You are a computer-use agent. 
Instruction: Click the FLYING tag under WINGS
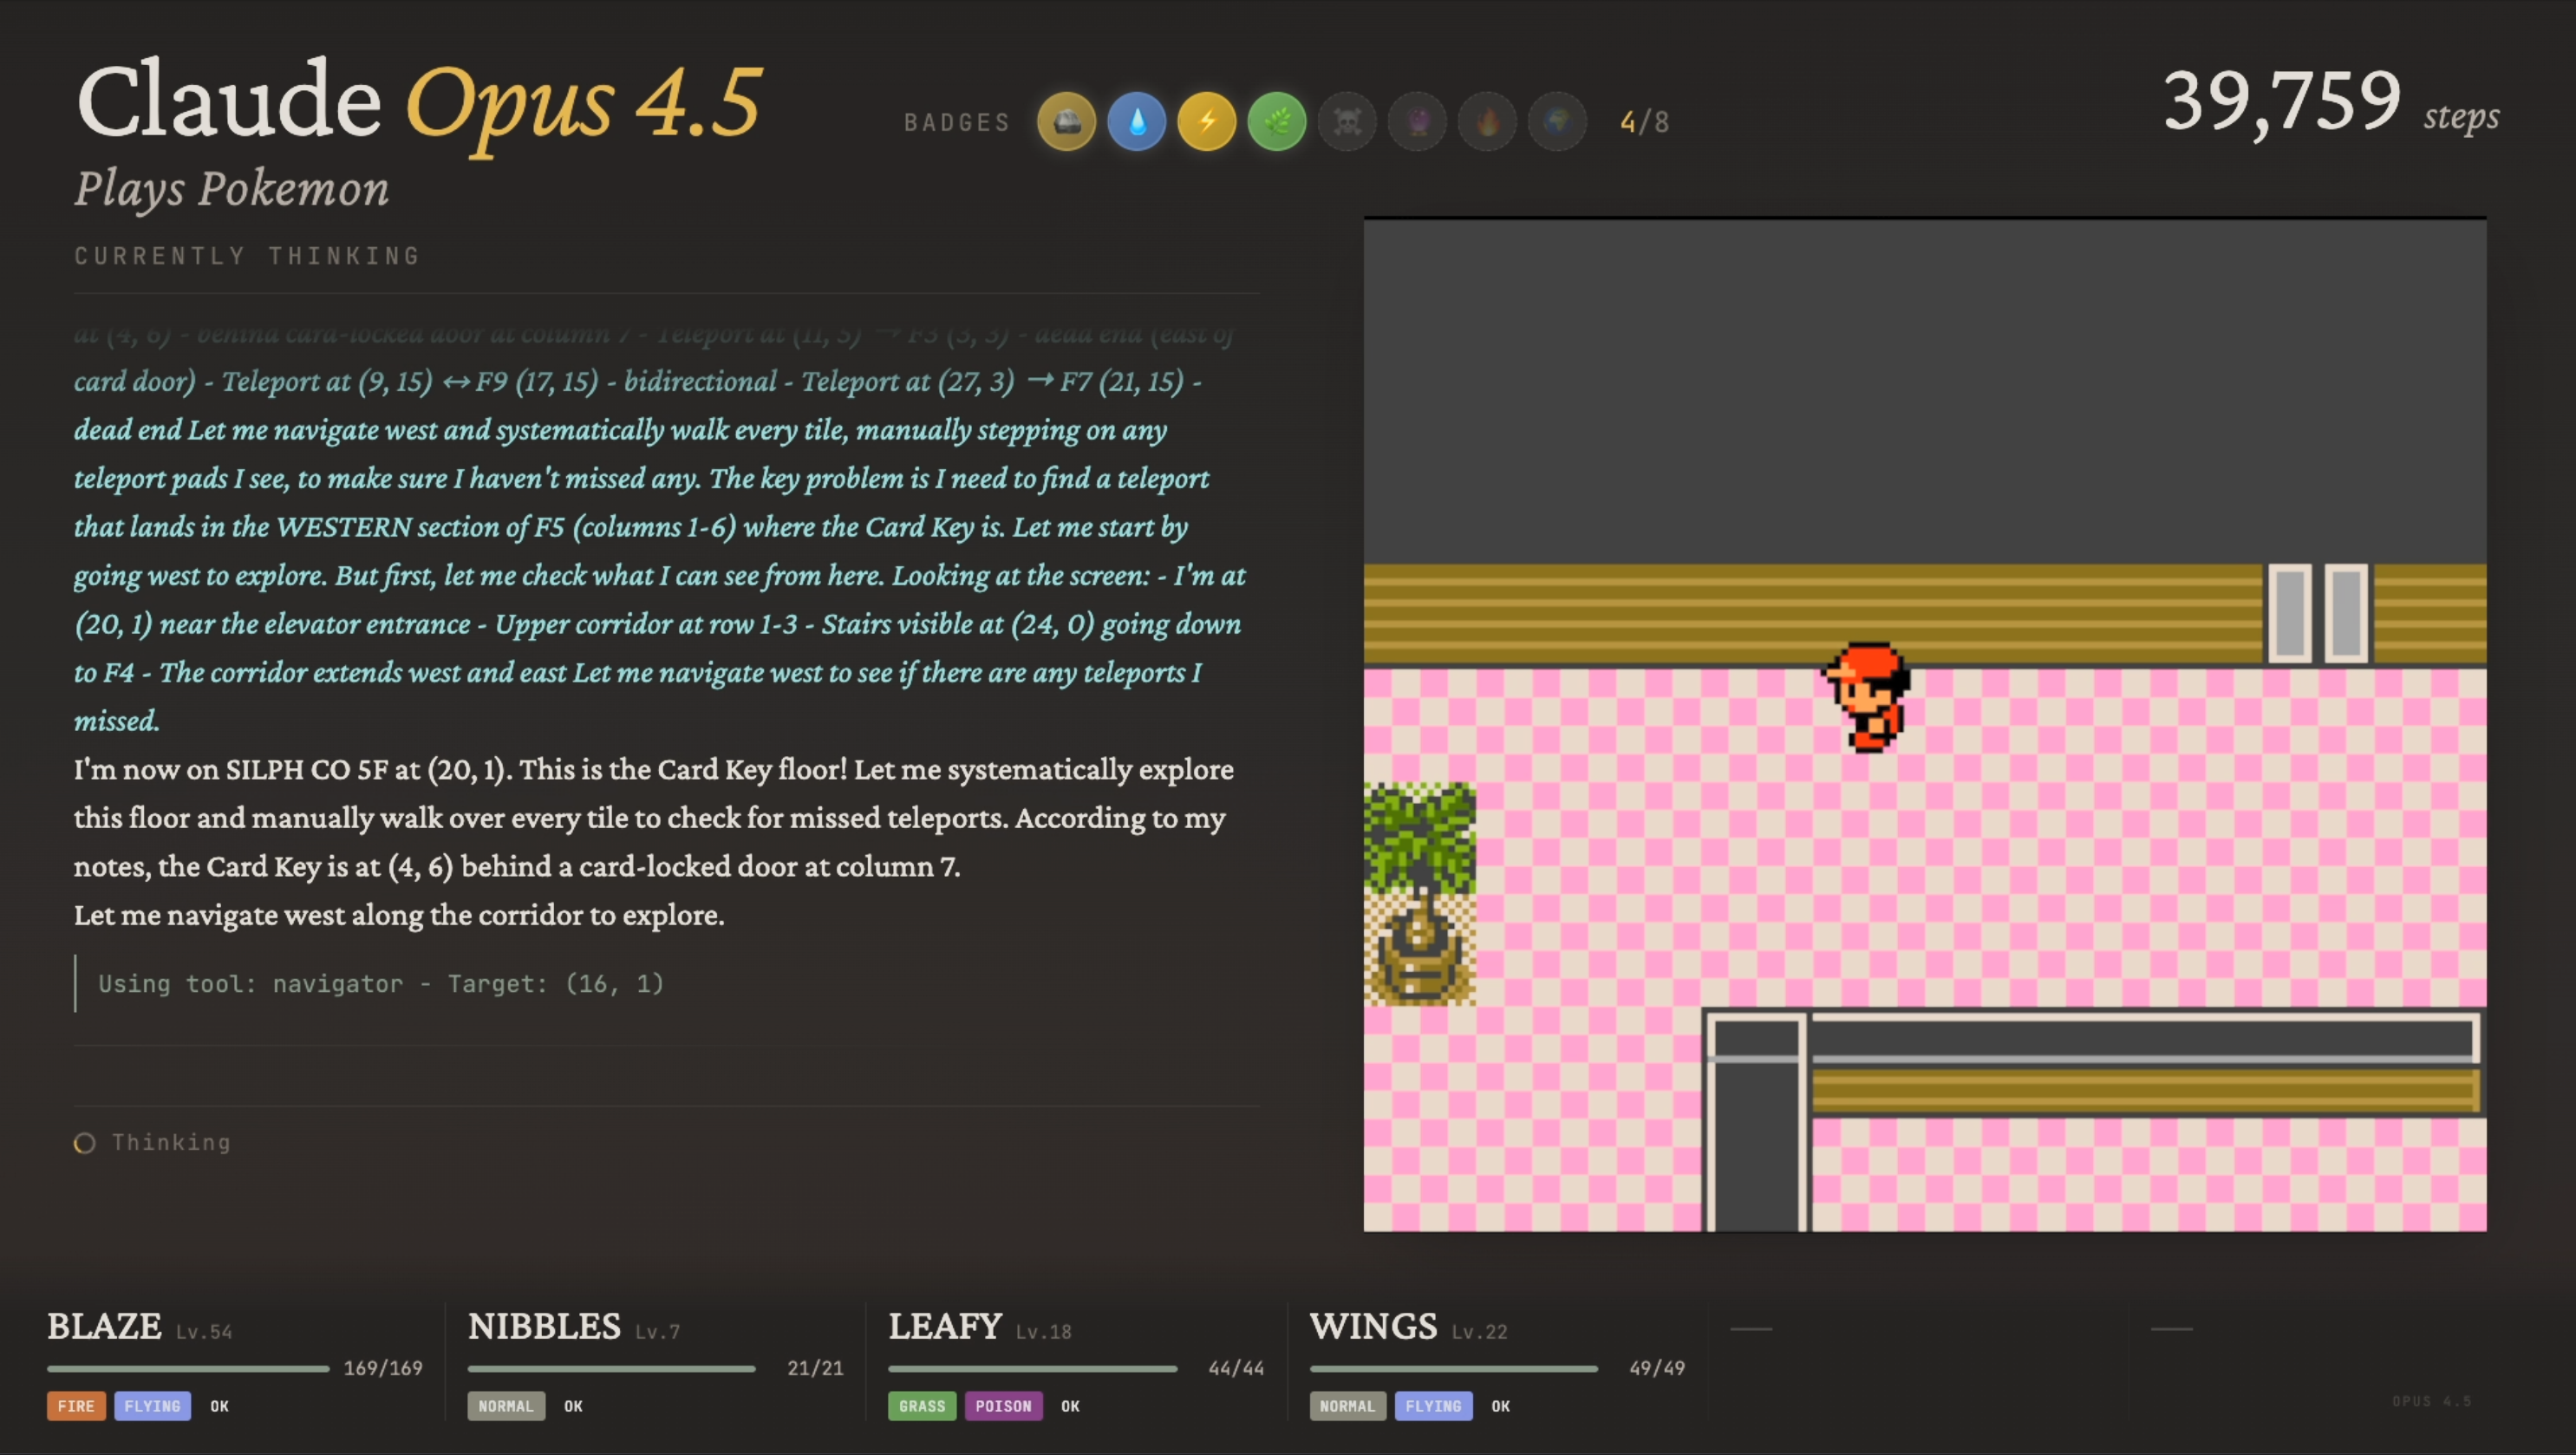point(1433,1406)
